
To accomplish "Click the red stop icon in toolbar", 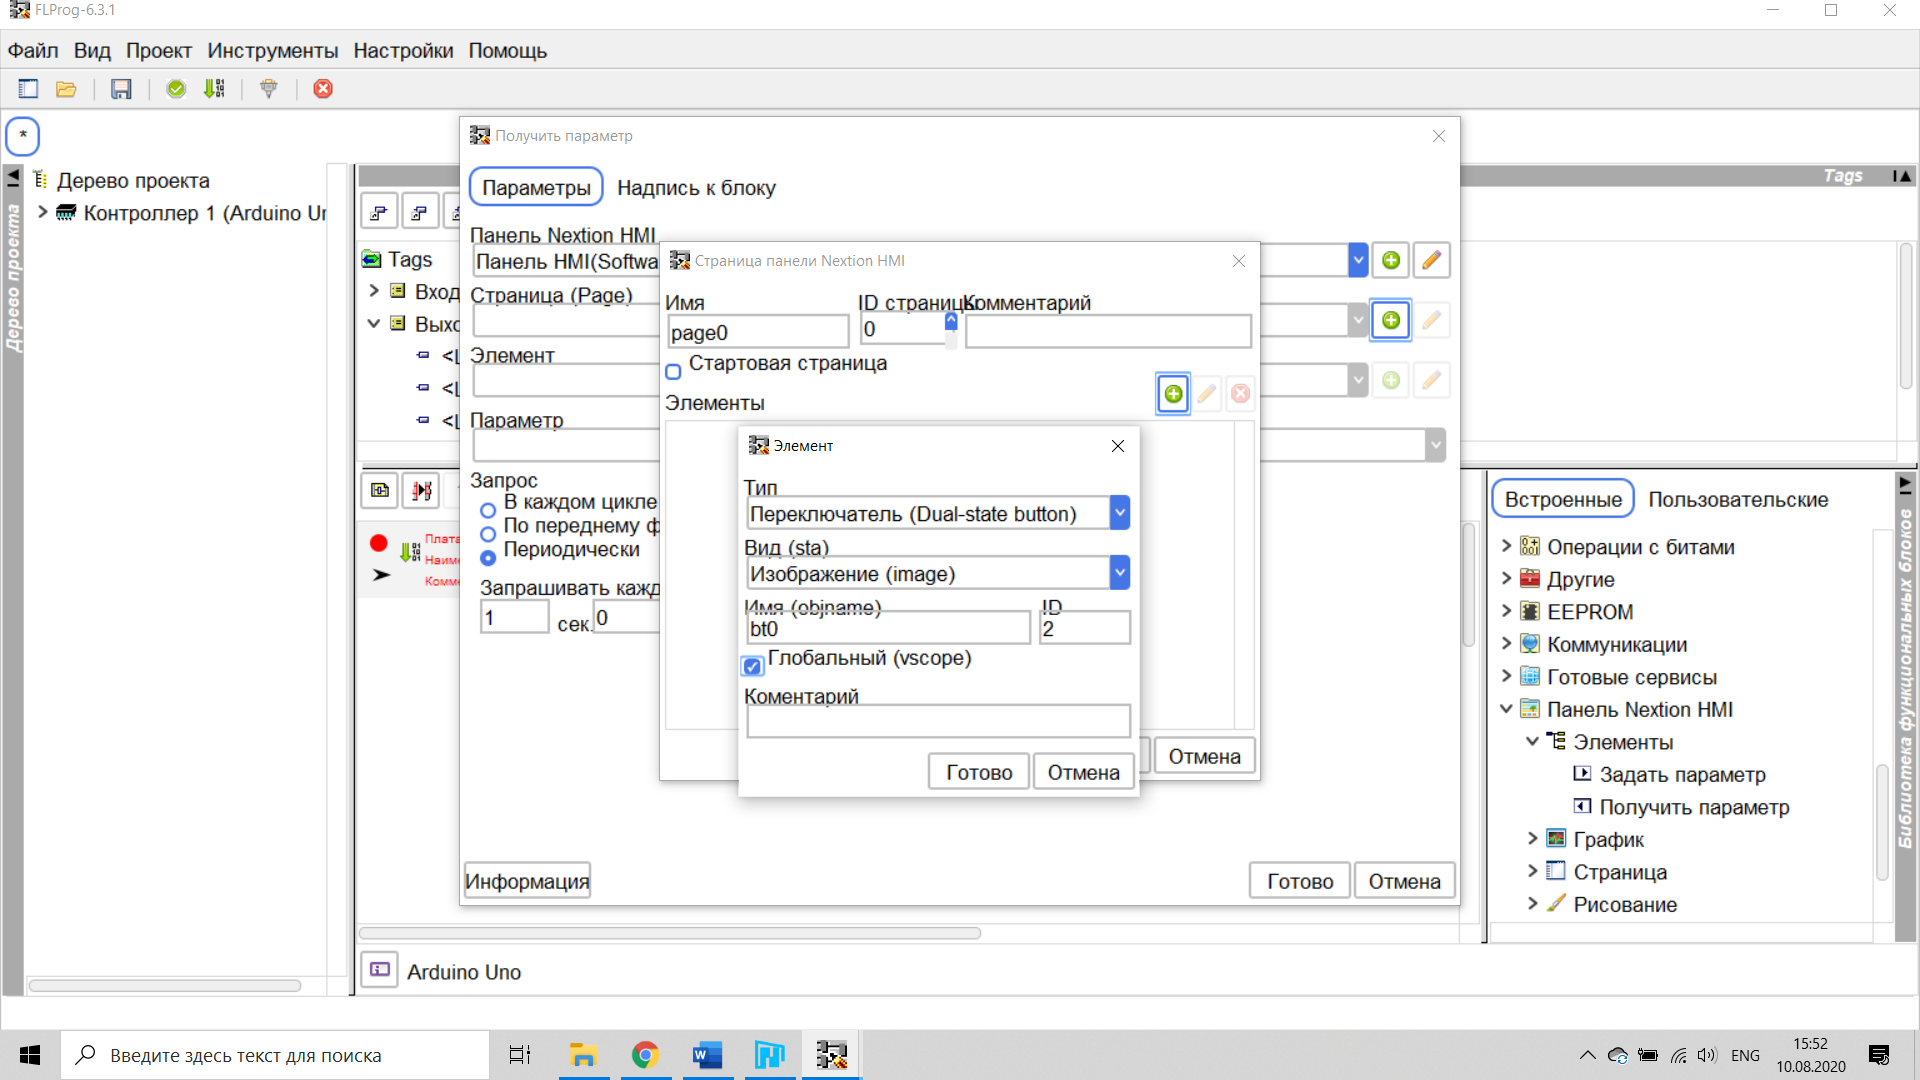I will point(323,89).
